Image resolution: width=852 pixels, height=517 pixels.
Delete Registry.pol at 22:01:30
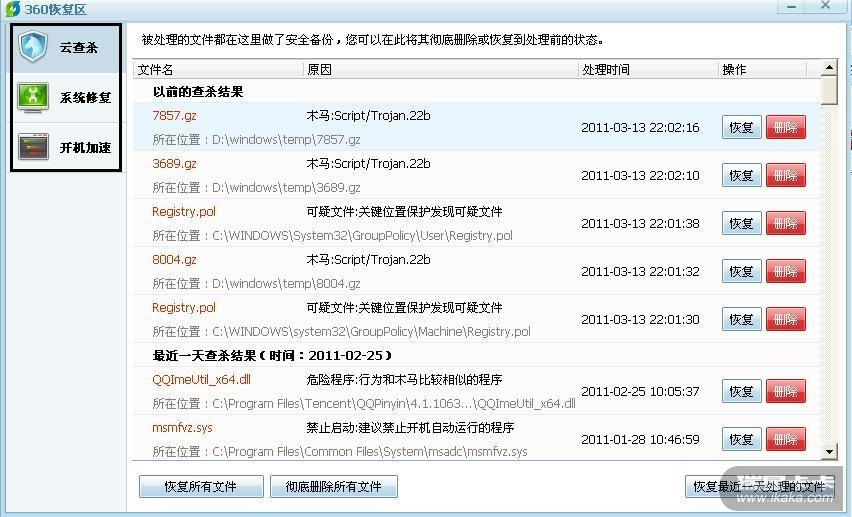pyautogui.click(x=786, y=319)
